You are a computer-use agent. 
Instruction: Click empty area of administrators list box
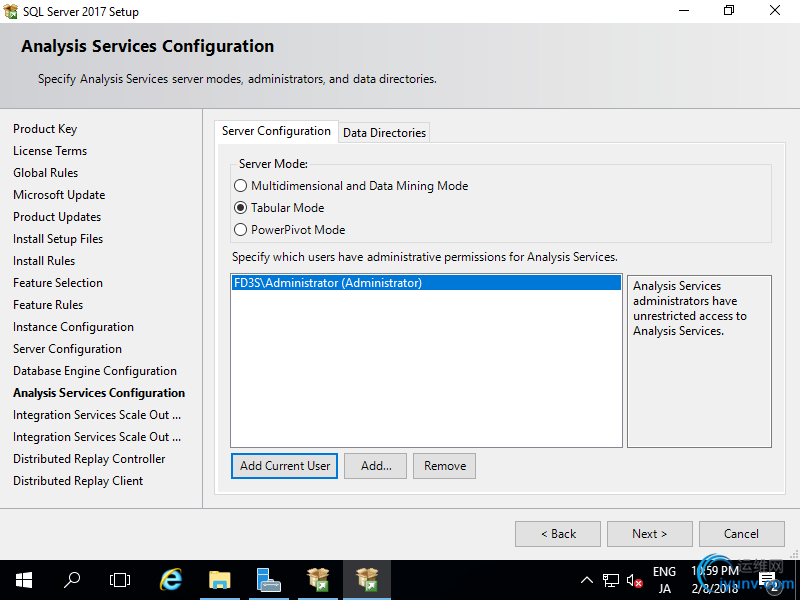coord(426,370)
